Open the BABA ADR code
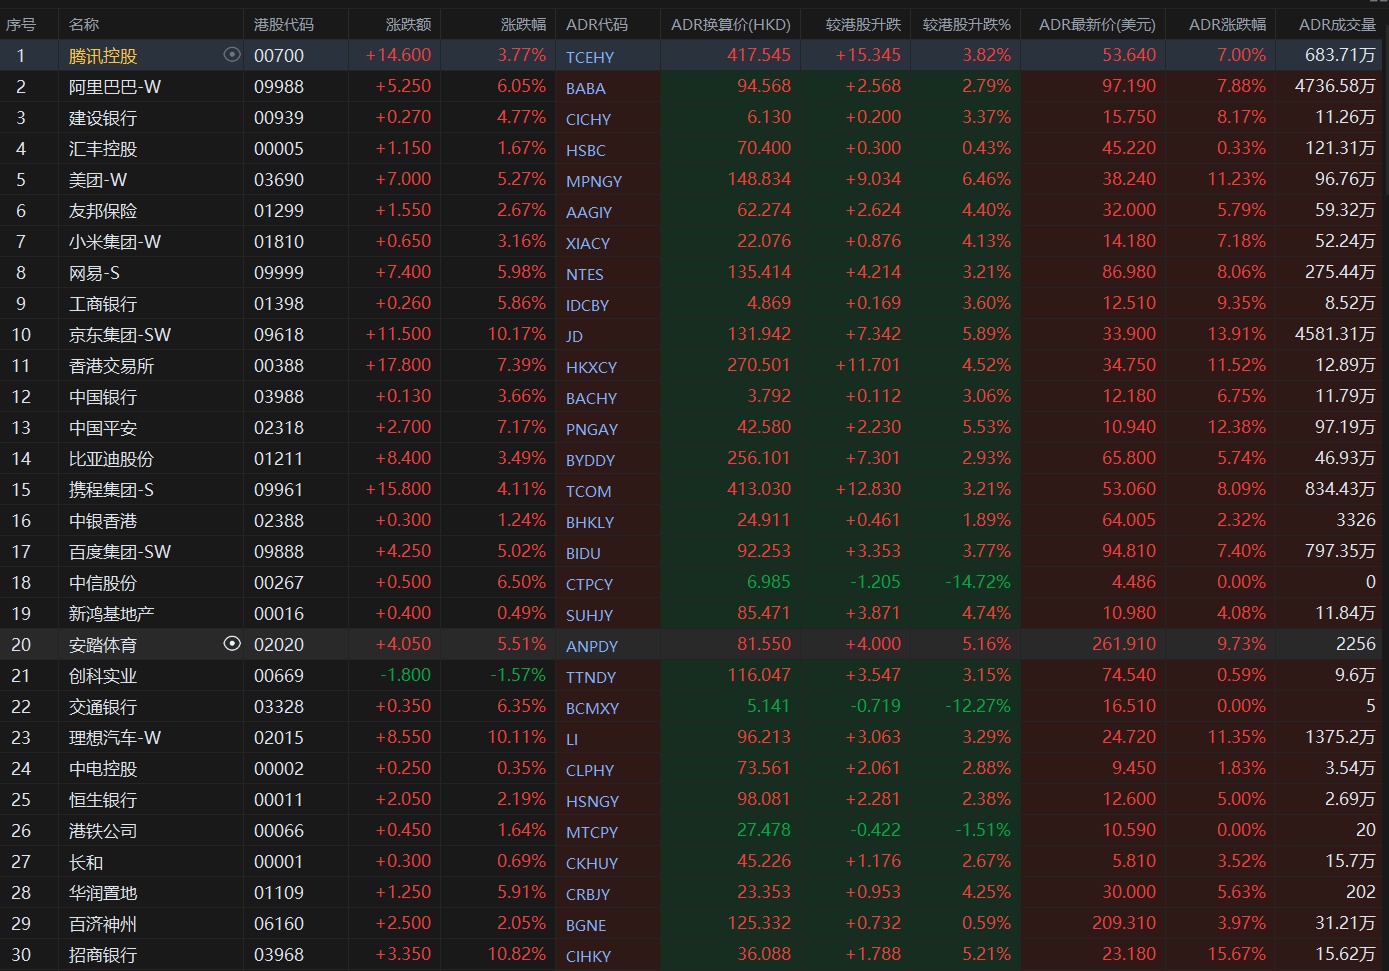The height and width of the screenshot is (971, 1389). pyautogui.click(x=586, y=88)
